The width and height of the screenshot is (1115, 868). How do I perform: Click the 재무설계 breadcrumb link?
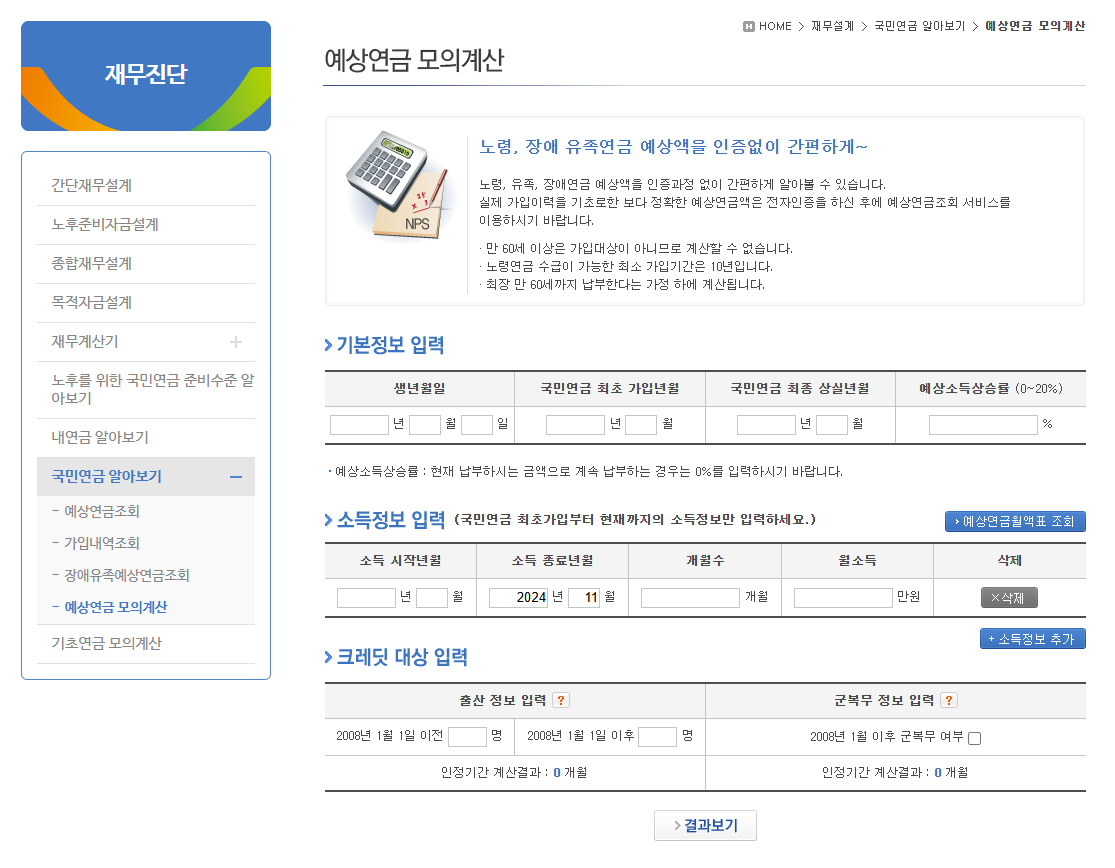pos(833,26)
